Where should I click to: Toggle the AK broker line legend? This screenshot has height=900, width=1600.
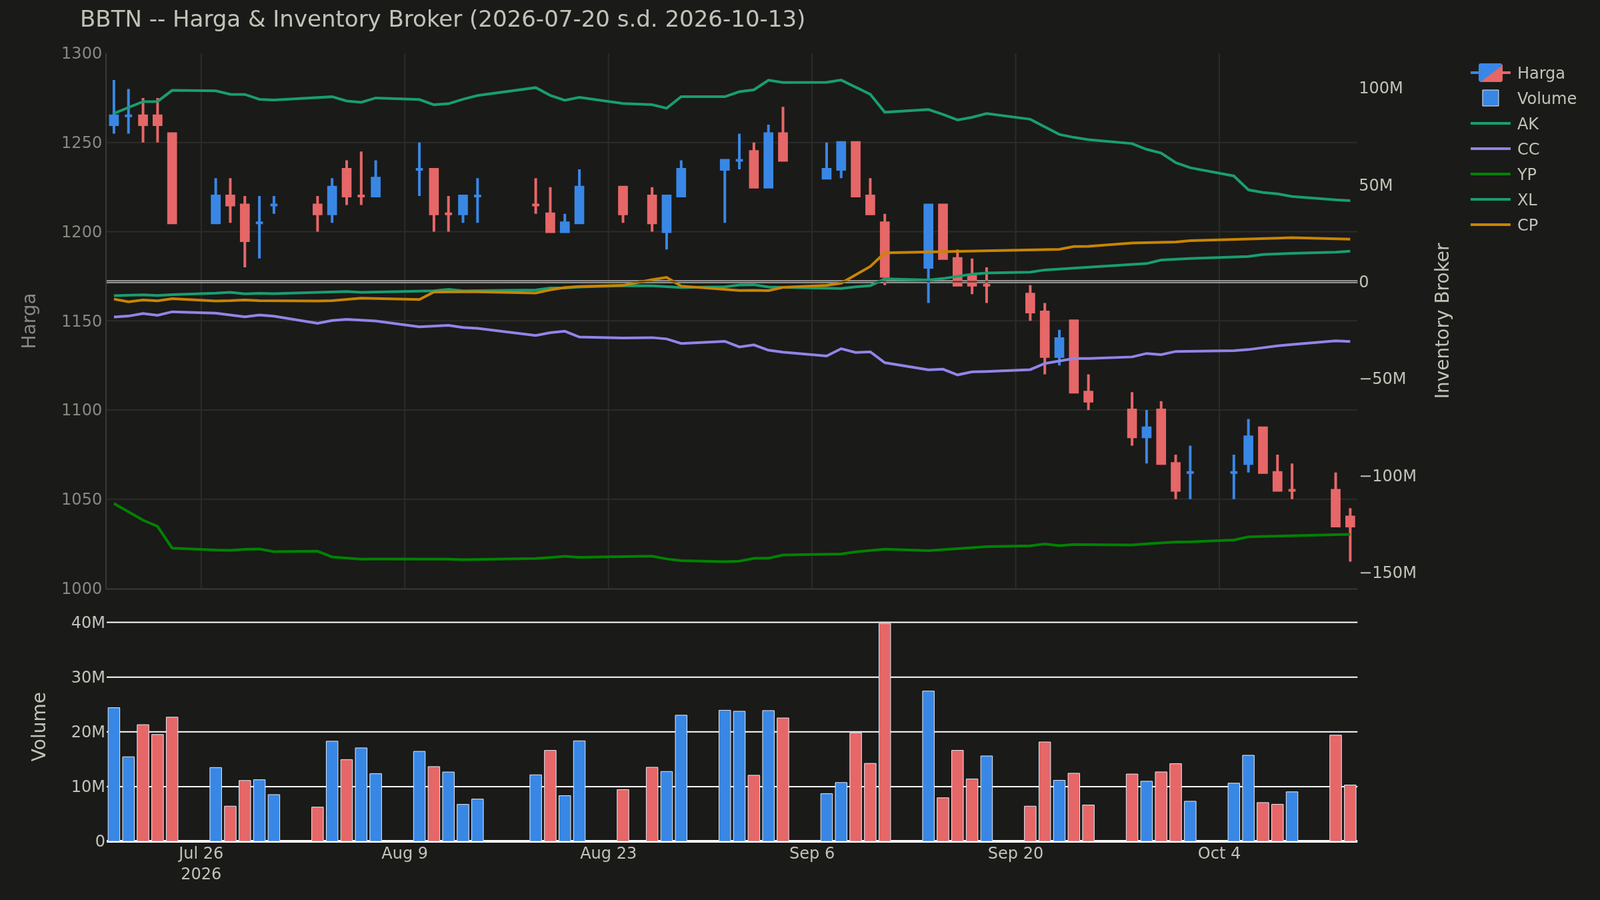[x=1505, y=124]
